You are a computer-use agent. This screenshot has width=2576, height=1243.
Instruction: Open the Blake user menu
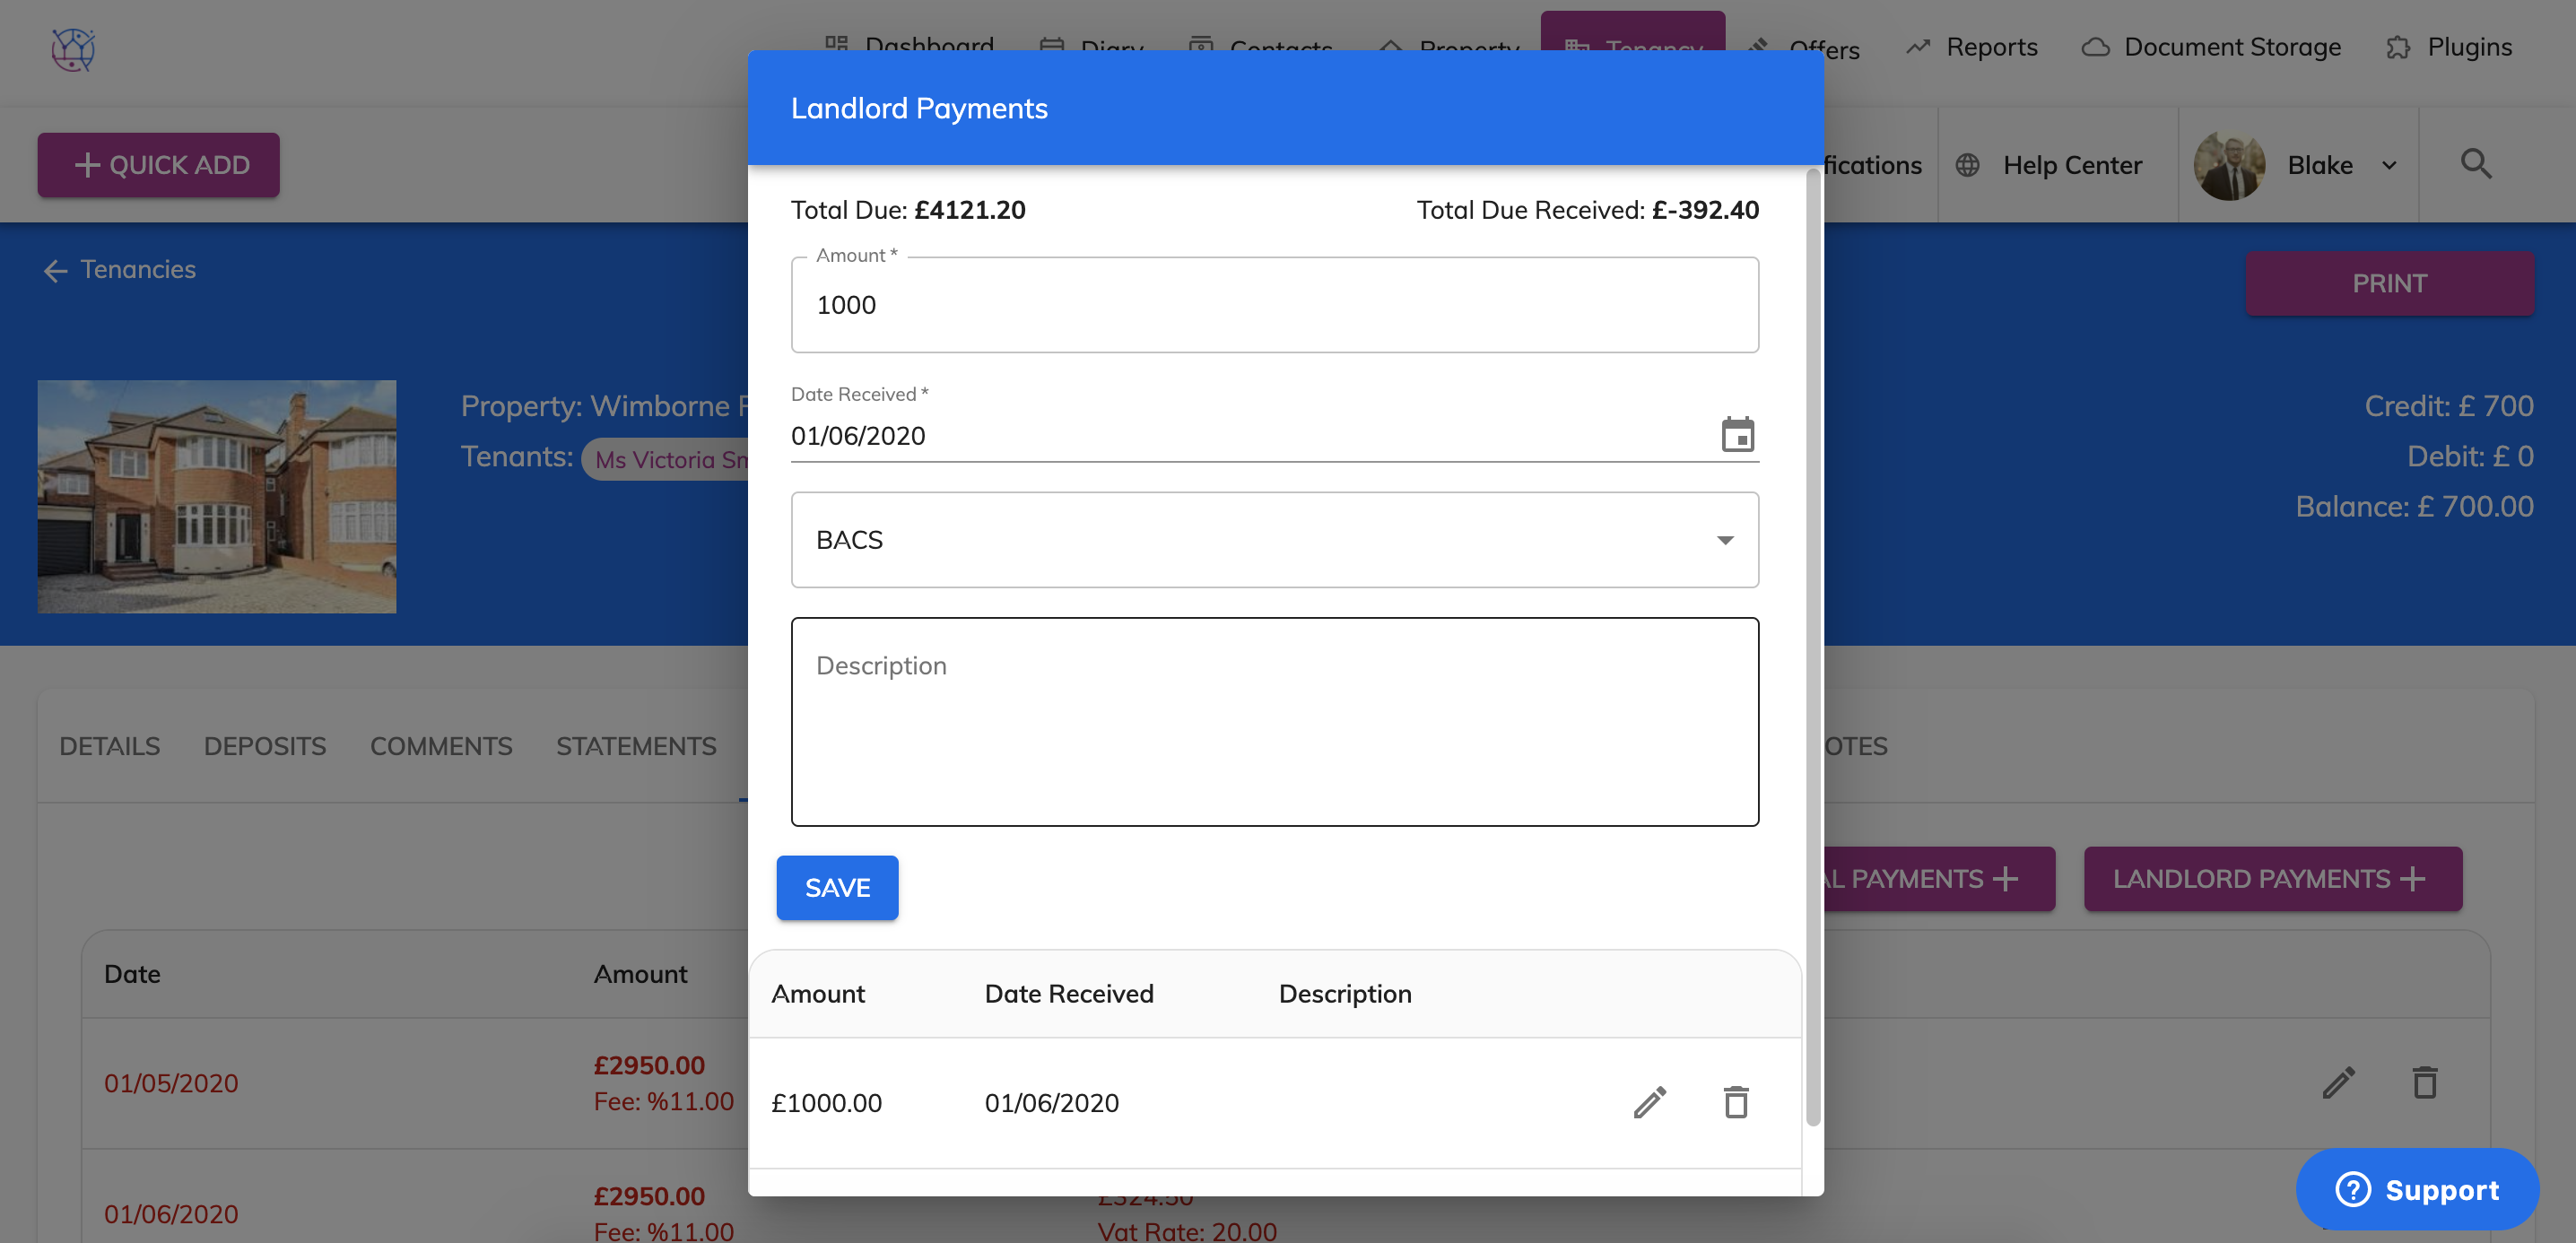click(2297, 165)
